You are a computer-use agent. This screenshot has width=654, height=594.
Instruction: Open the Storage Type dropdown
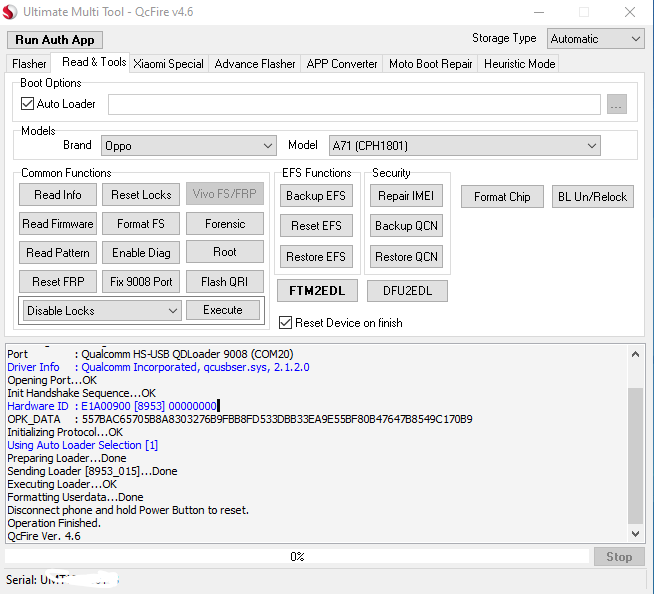click(x=596, y=39)
